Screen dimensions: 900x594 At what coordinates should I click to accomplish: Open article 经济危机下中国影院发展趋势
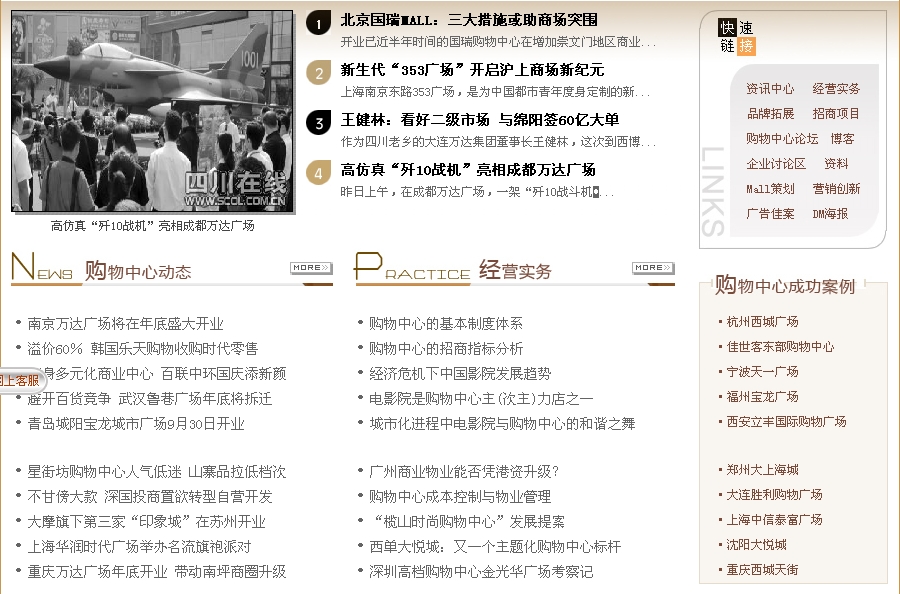click(460, 374)
